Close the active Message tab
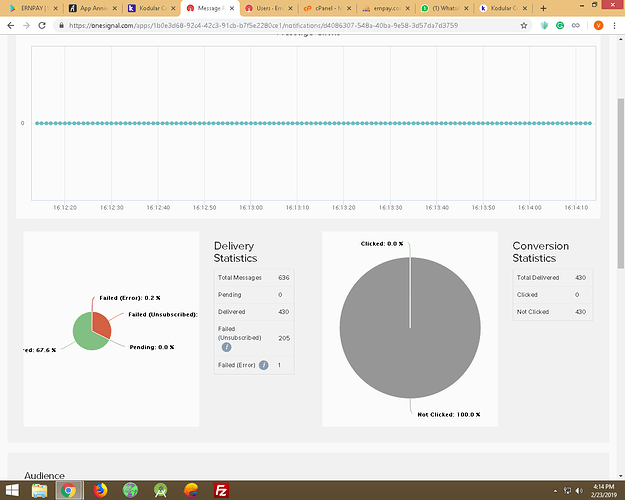The image size is (625, 500). (232, 8)
